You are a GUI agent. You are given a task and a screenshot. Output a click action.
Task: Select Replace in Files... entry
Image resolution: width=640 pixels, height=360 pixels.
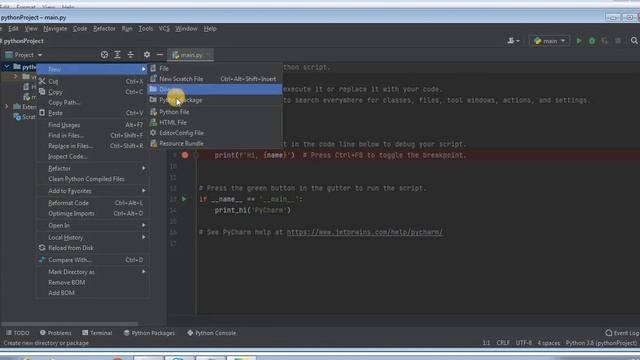tap(93, 146)
